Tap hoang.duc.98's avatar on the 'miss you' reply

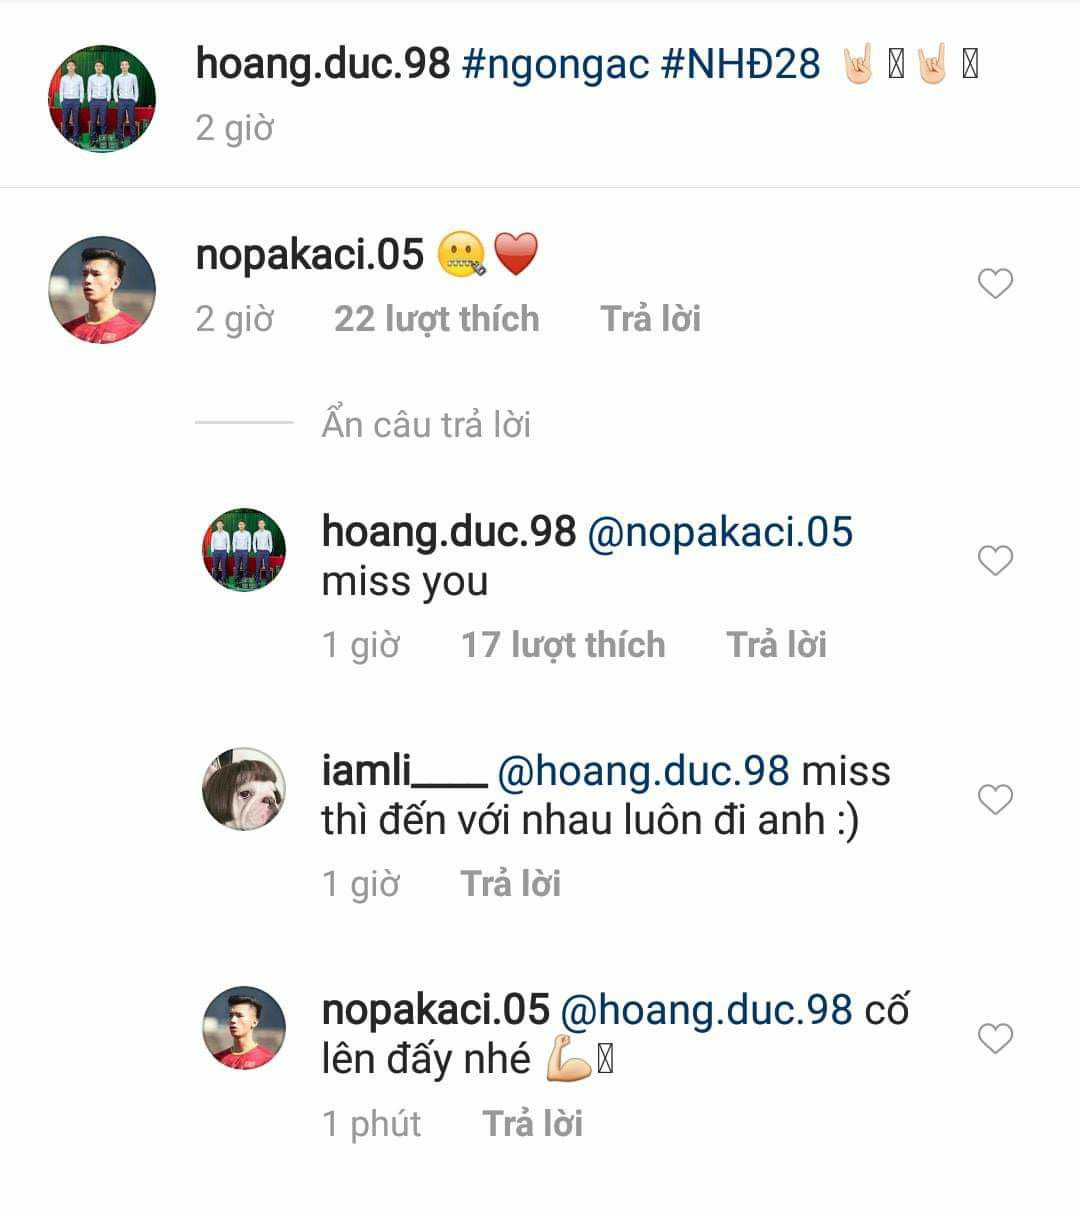tap(244, 550)
